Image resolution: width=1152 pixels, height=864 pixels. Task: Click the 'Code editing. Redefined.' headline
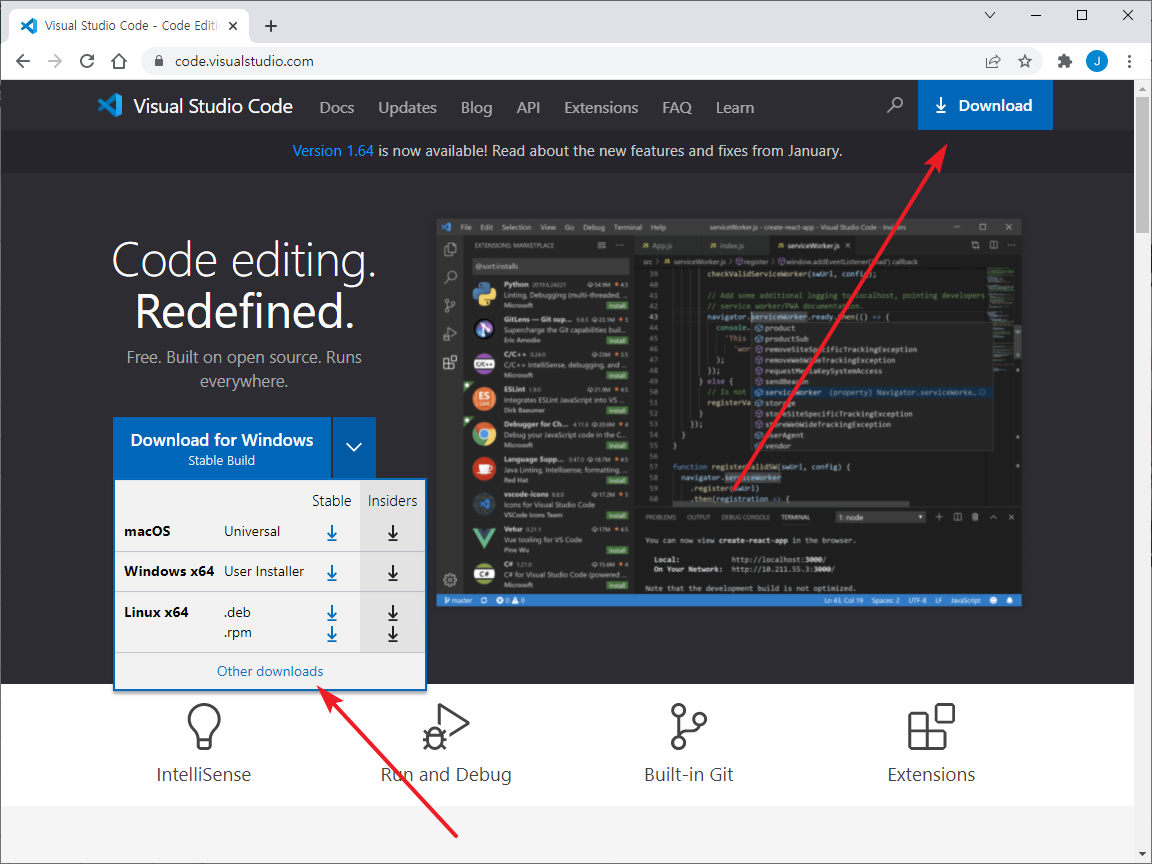(x=244, y=285)
